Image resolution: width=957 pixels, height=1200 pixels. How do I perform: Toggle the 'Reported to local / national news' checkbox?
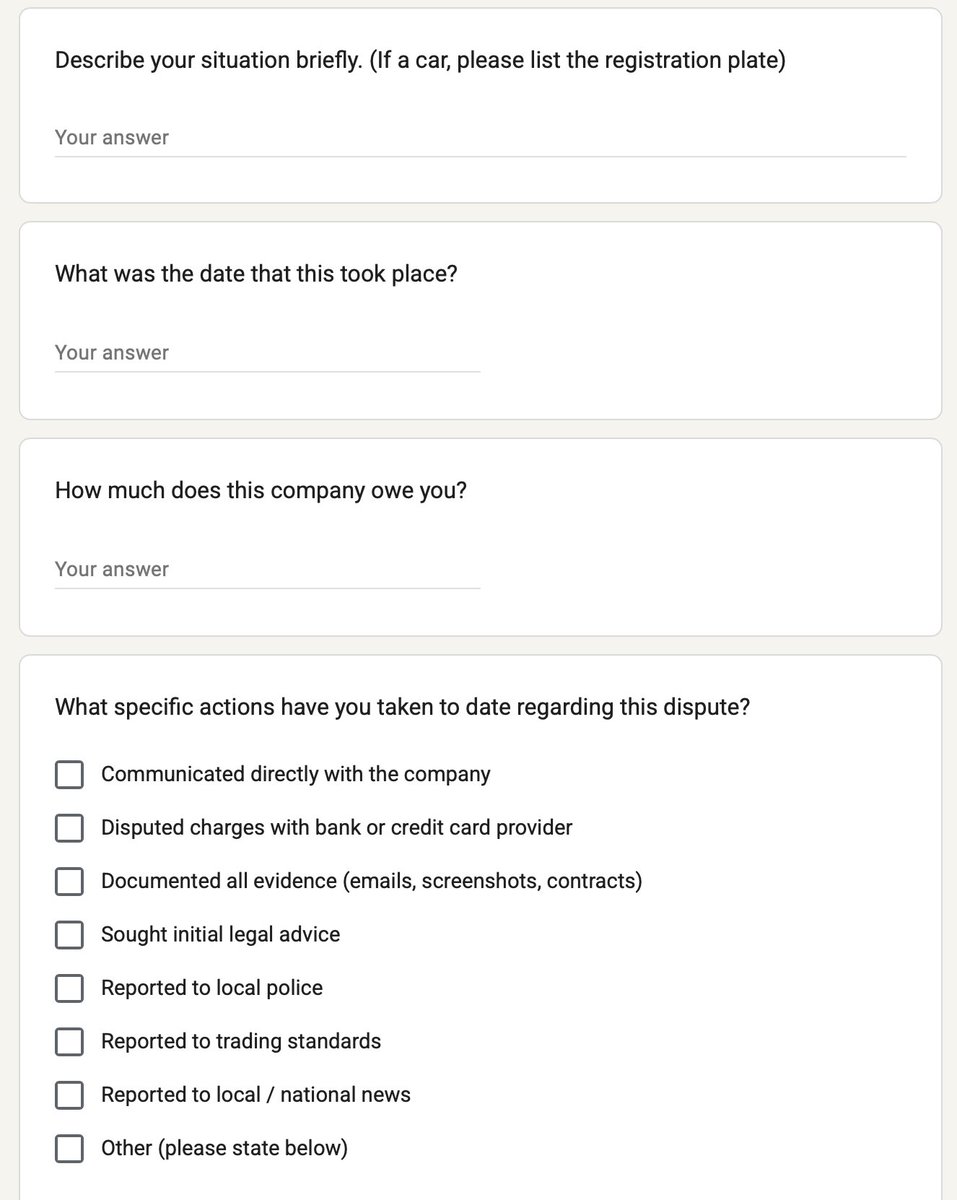pyautogui.click(x=69, y=1095)
